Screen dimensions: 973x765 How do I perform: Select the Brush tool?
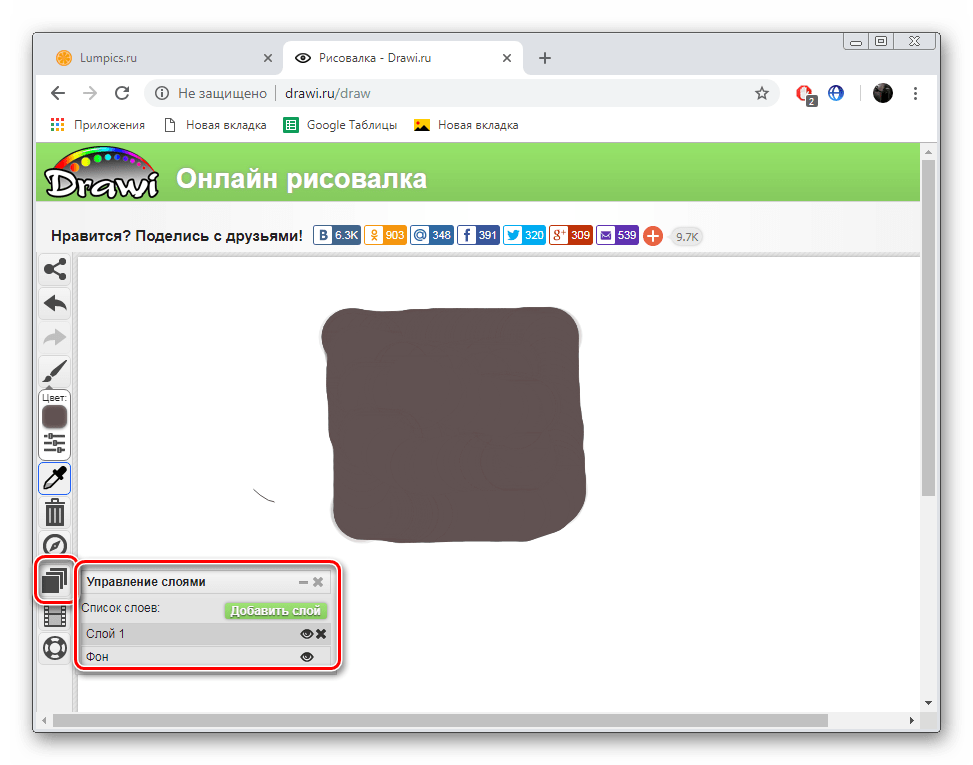(x=54, y=372)
